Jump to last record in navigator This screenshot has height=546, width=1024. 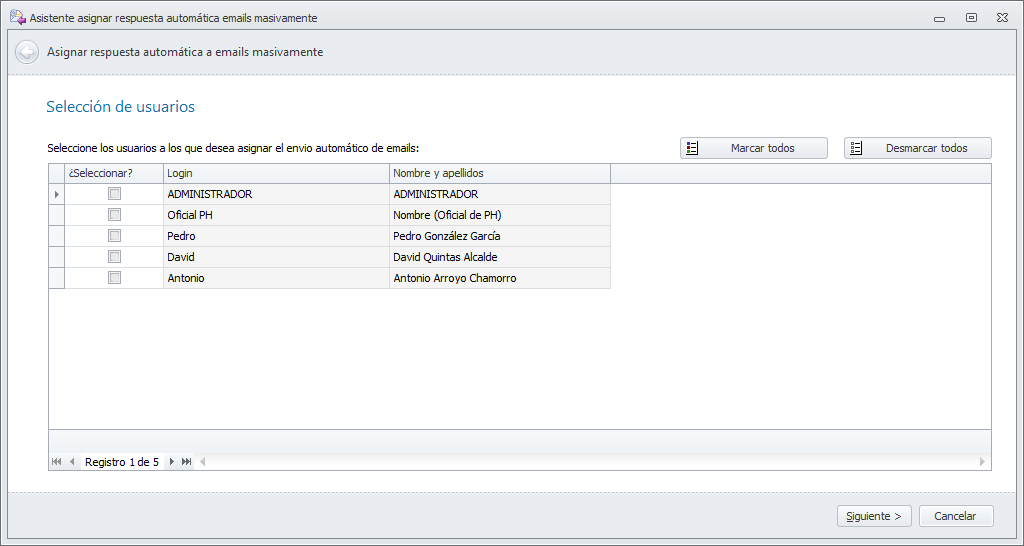[187, 462]
